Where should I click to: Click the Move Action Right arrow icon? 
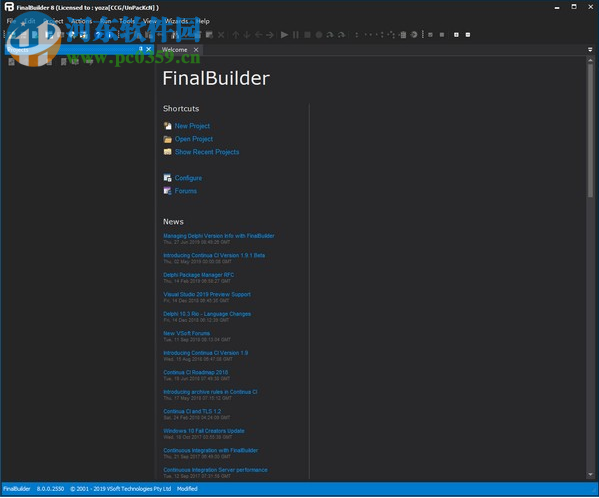(x=270, y=35)
